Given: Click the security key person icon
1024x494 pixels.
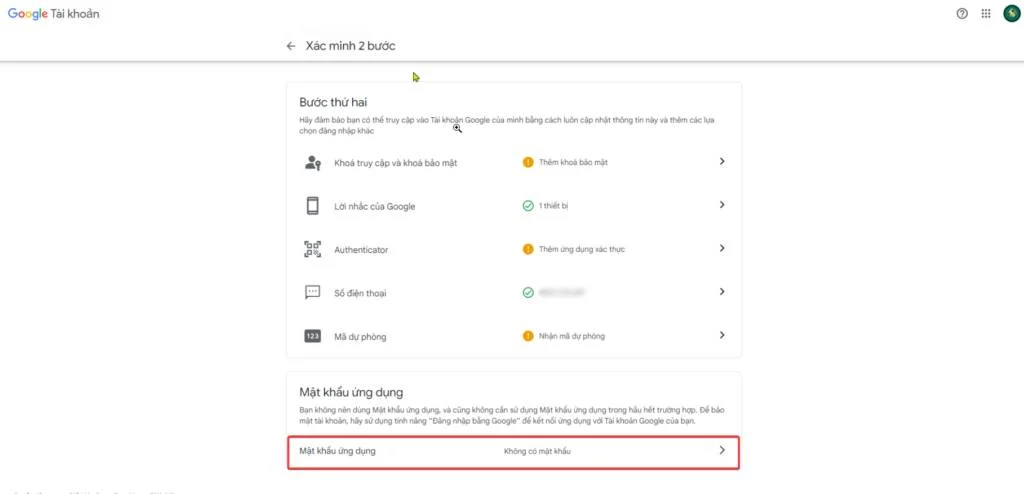Looking at the screenshot, I should 312,162.
